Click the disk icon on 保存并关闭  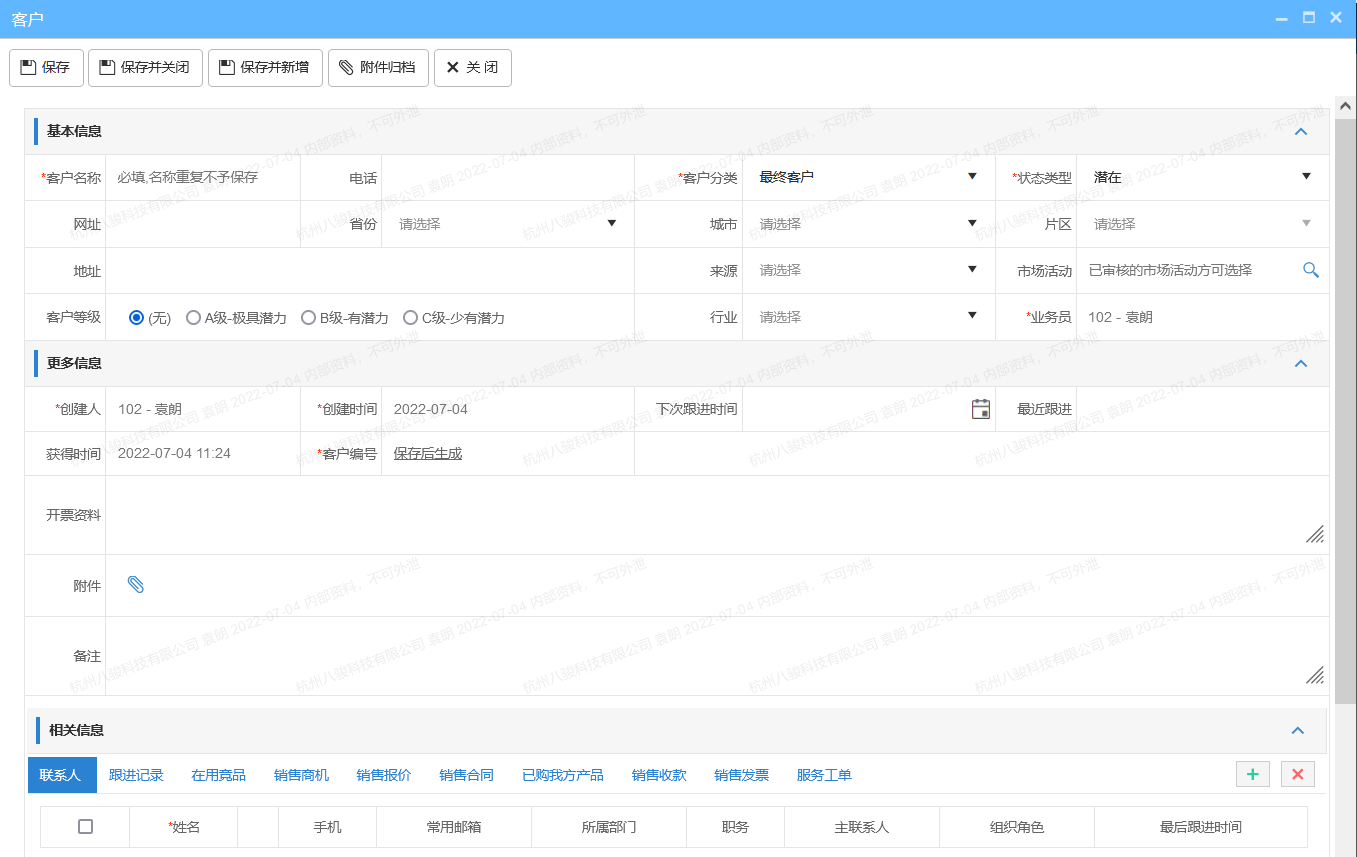coord(105,67)
